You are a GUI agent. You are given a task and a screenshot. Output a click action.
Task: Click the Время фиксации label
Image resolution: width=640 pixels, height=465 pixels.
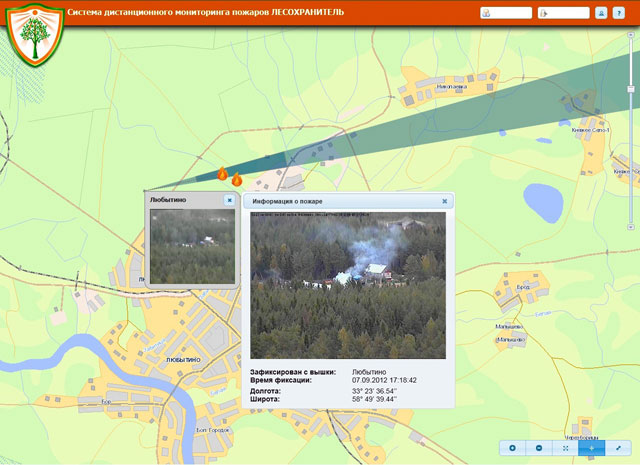pyautogui.click(x=281, y=380)
